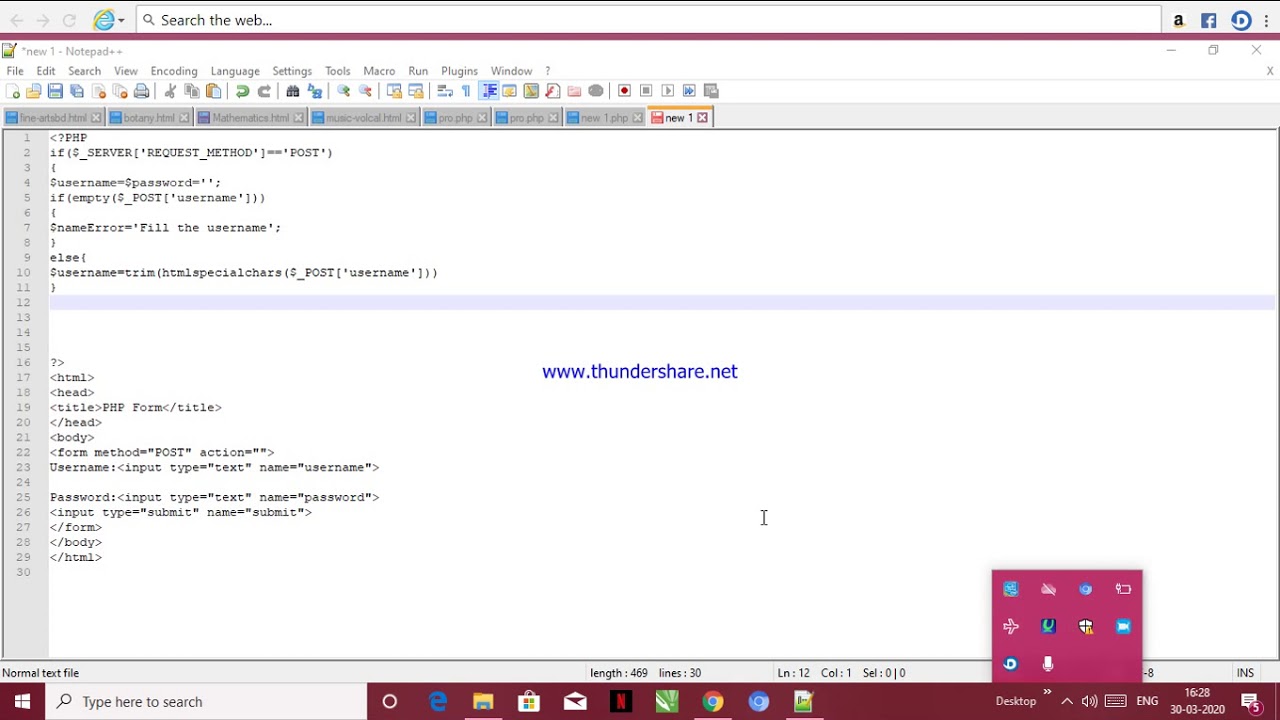Open the browser logo dropdown arrow
This screenshot has width=1280, height=720.
point(121,20)
